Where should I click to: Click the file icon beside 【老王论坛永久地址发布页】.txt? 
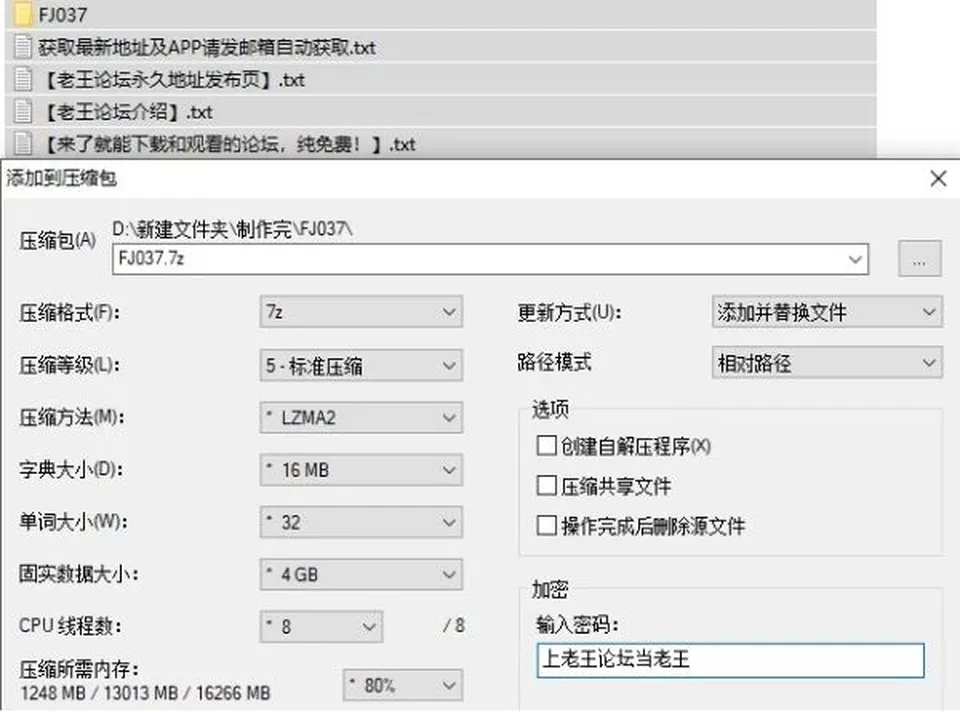click(23, 80)
